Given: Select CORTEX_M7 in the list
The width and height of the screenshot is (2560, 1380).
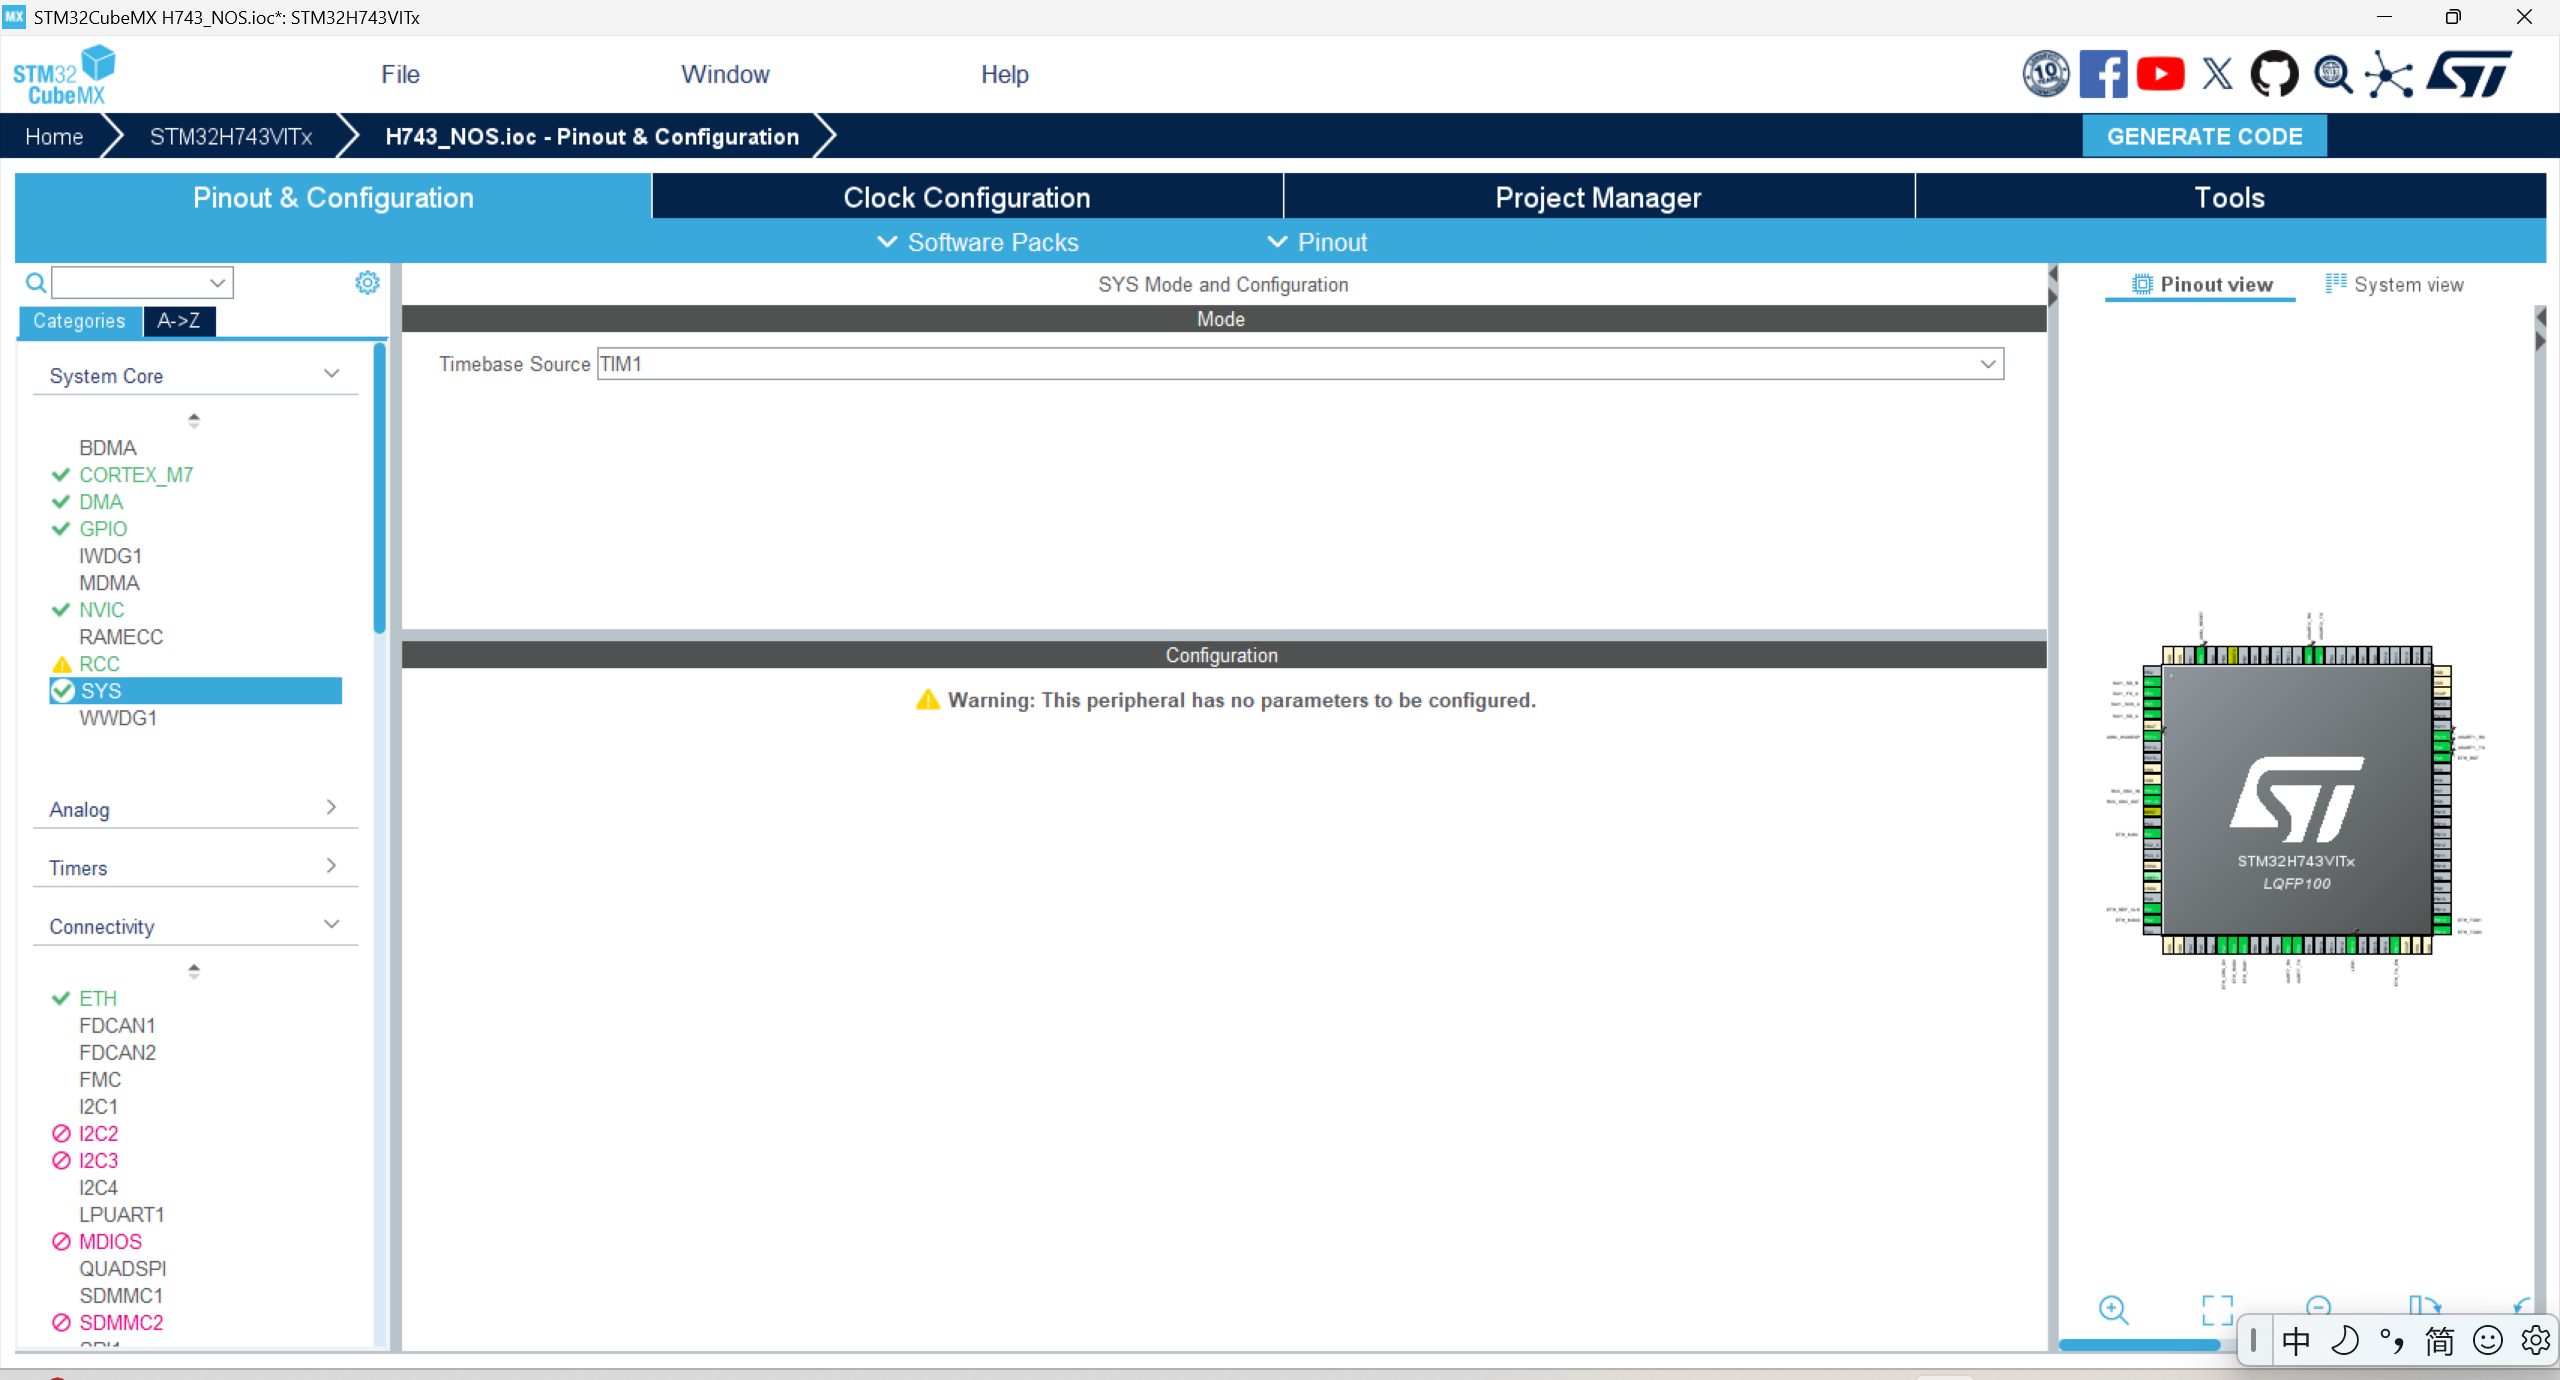Looking at the screenshot, I should point(136,475).
